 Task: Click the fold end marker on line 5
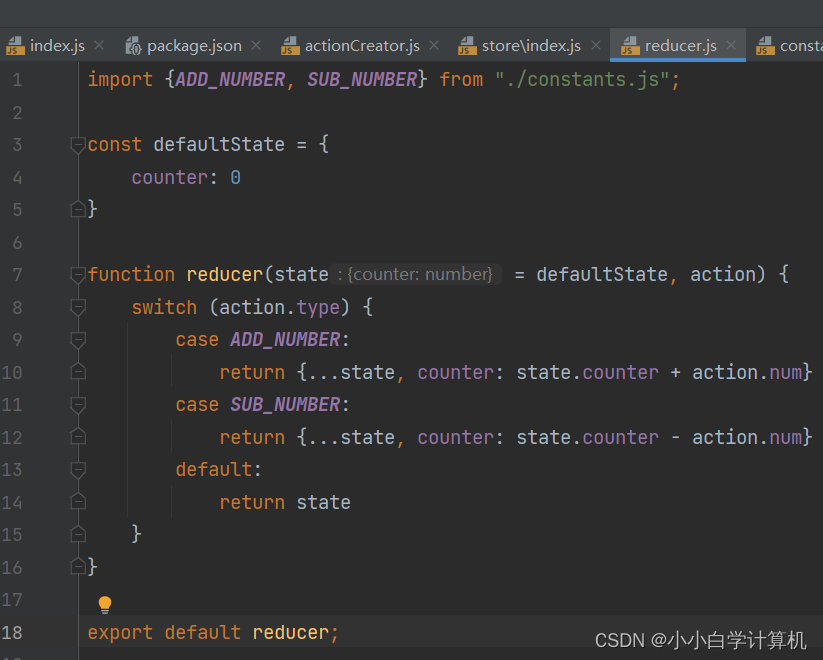point(78,209)
